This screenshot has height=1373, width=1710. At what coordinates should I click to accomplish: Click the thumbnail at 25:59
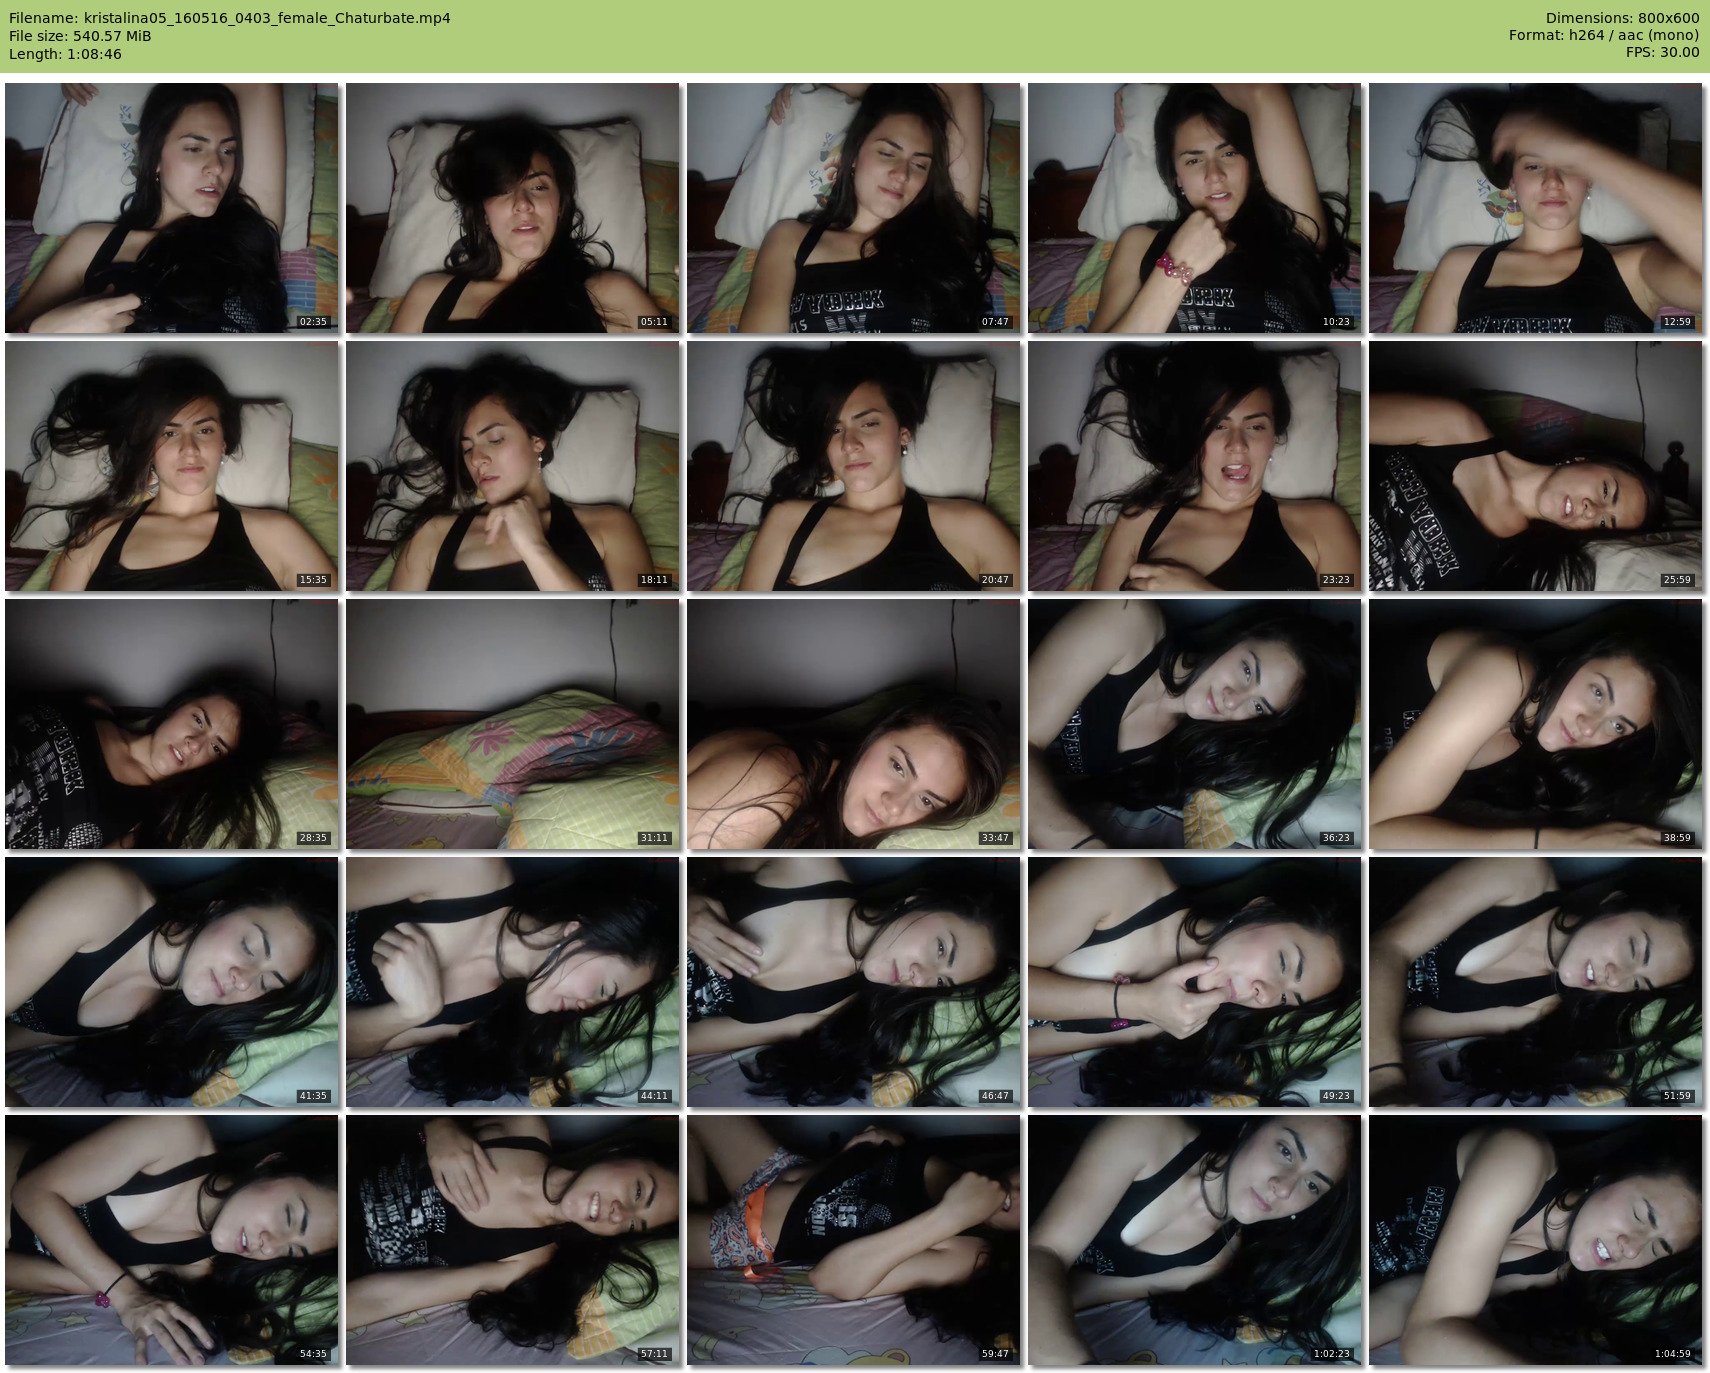click(1536, 466)
